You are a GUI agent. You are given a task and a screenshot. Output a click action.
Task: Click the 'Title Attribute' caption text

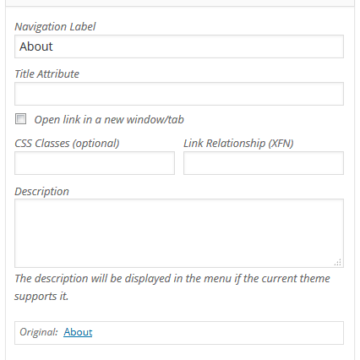click(47, 74)
